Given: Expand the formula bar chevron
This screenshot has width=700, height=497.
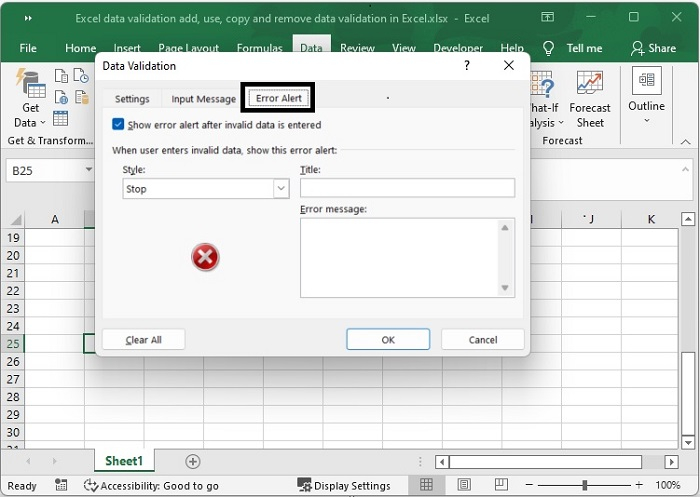Looking at the screenshot, I should coord(685,169).
